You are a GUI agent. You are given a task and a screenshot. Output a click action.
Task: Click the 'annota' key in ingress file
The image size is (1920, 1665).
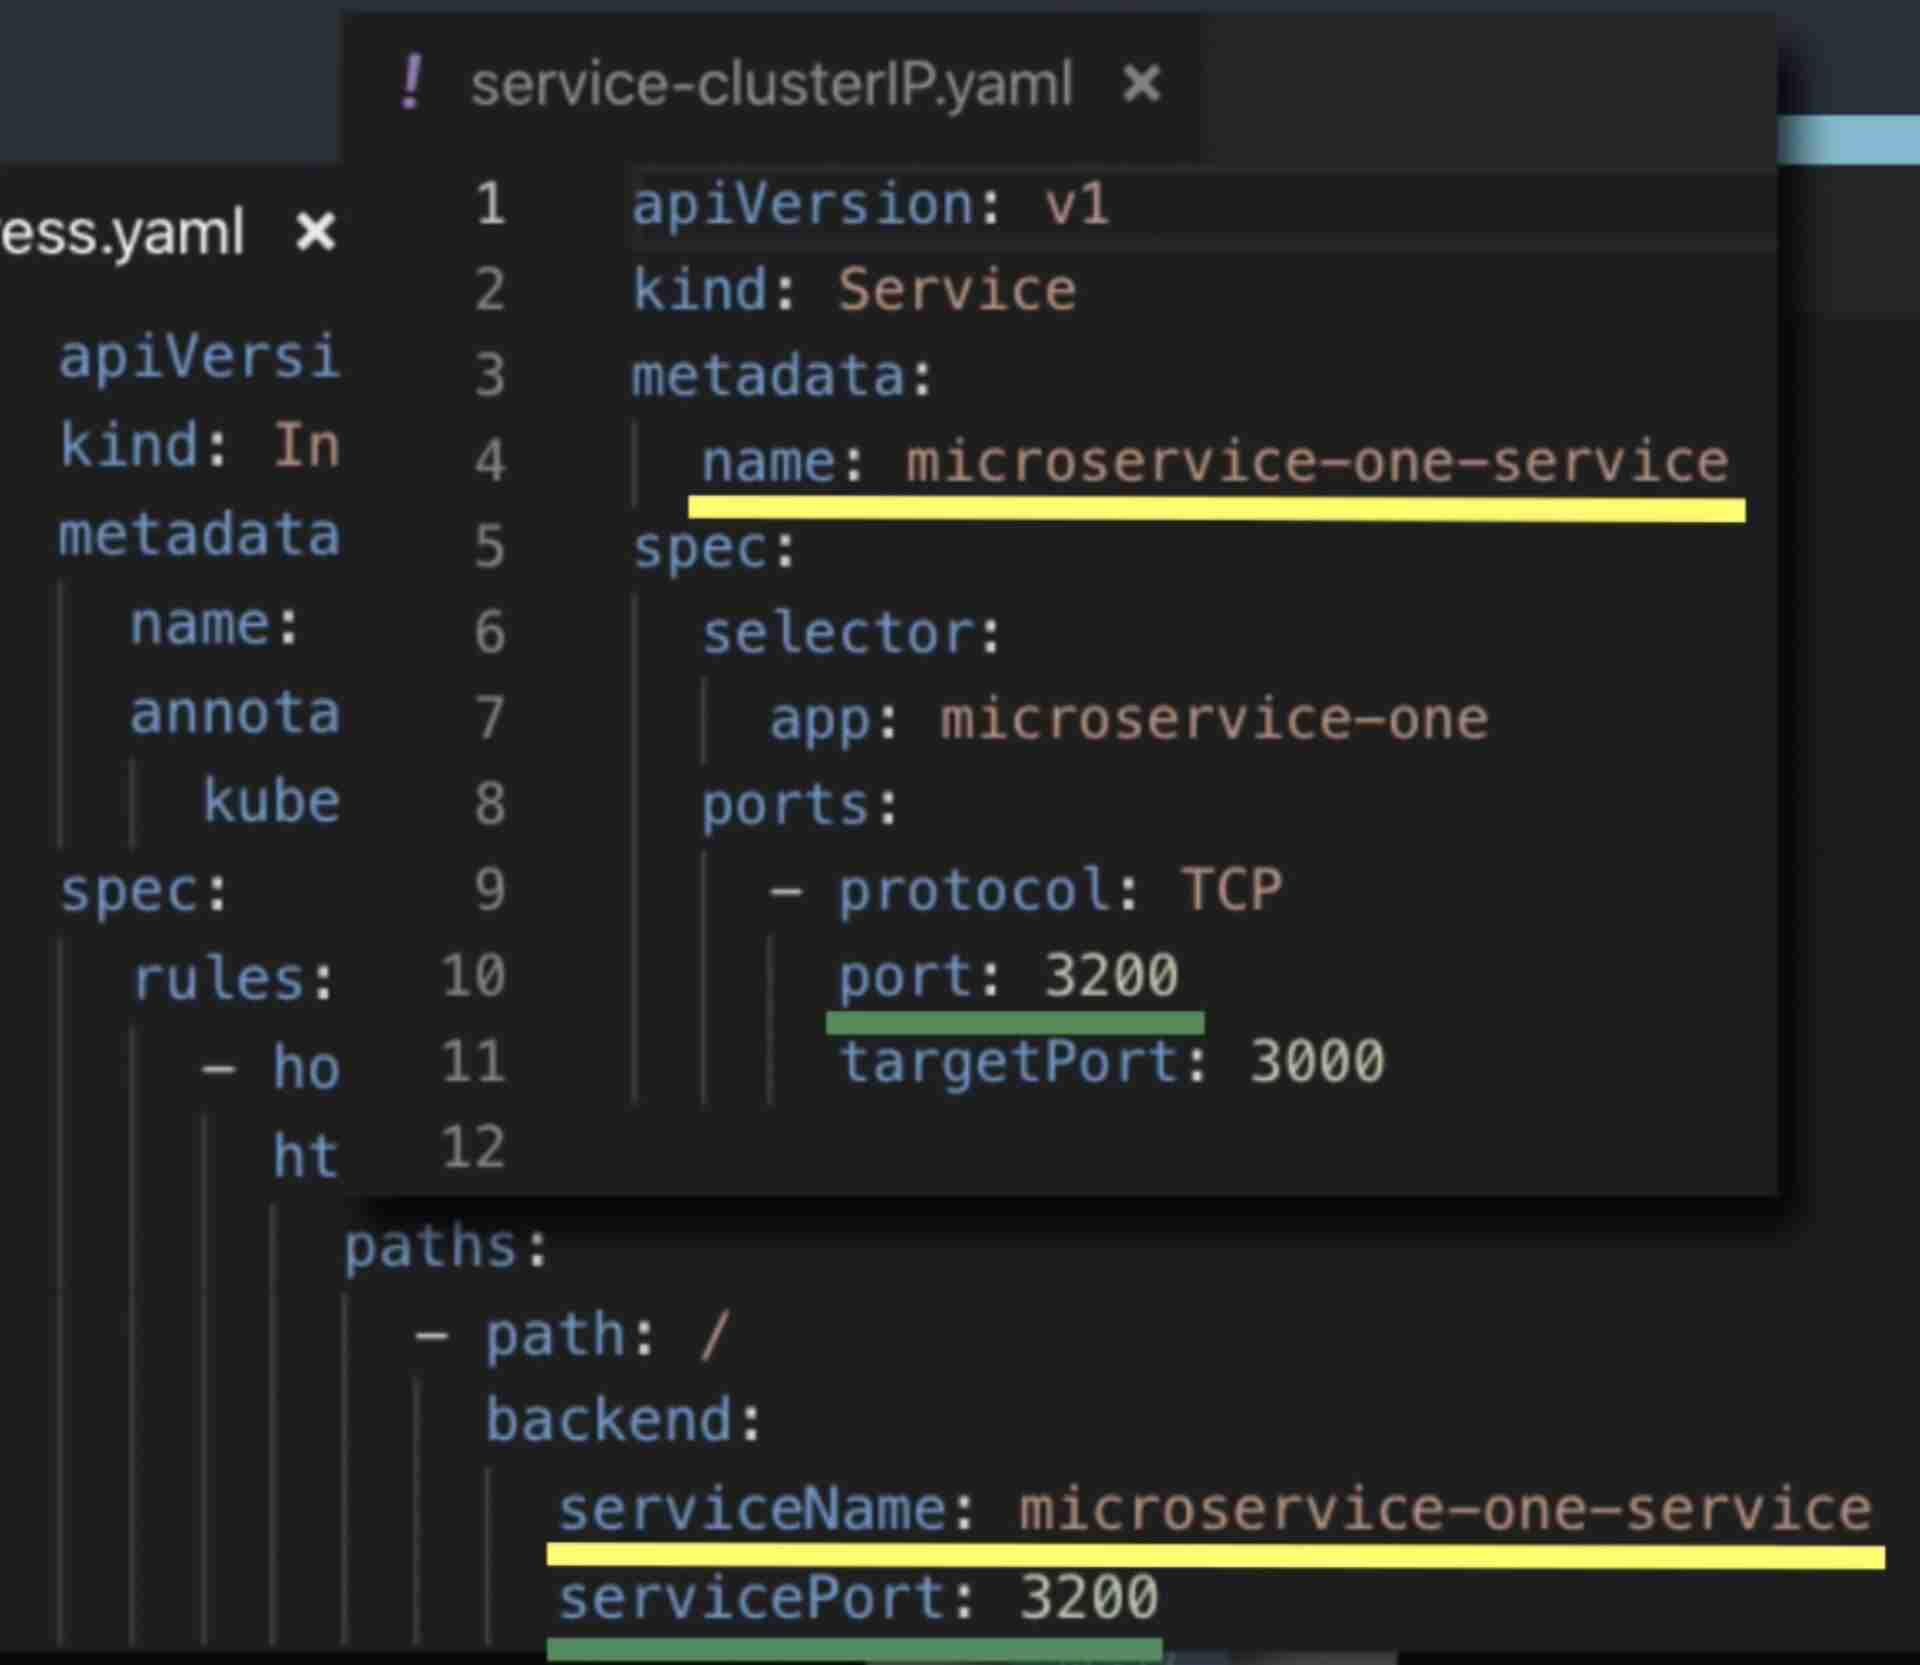click(x=235, y=714)
